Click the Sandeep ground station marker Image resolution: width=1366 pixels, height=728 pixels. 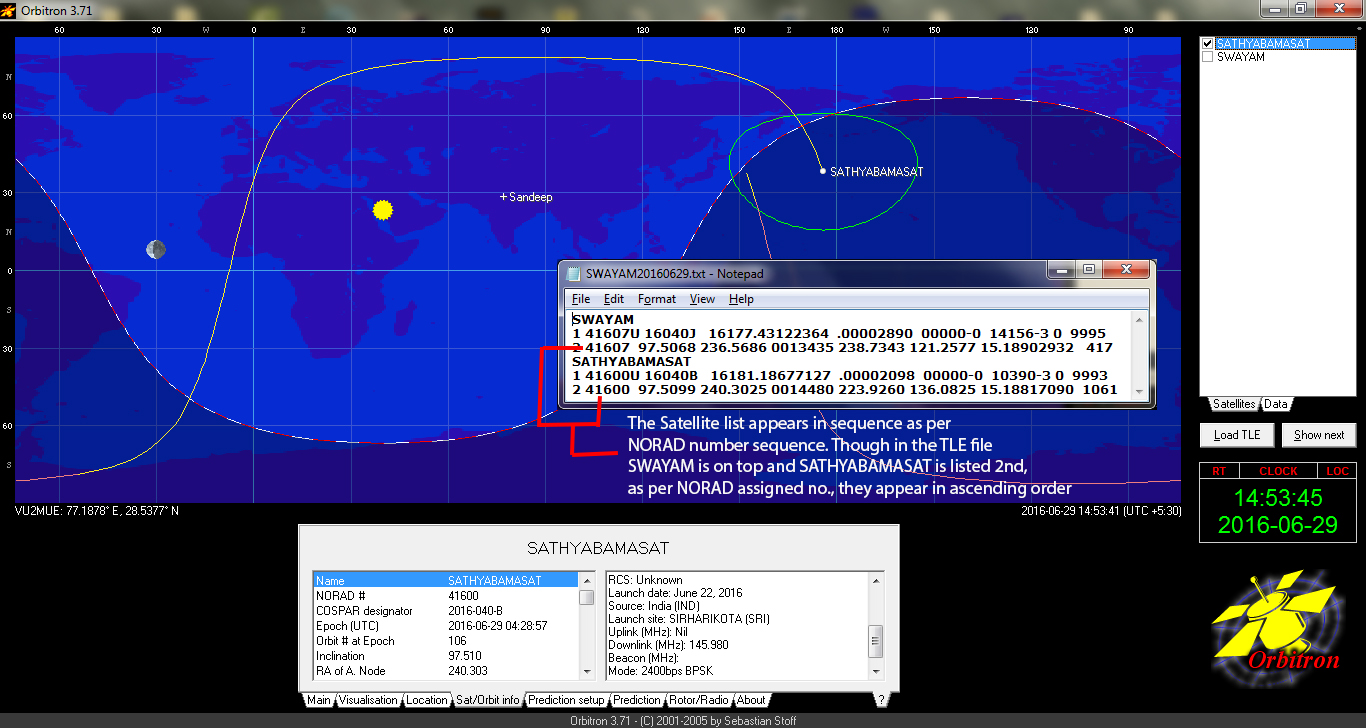[504, 197]
